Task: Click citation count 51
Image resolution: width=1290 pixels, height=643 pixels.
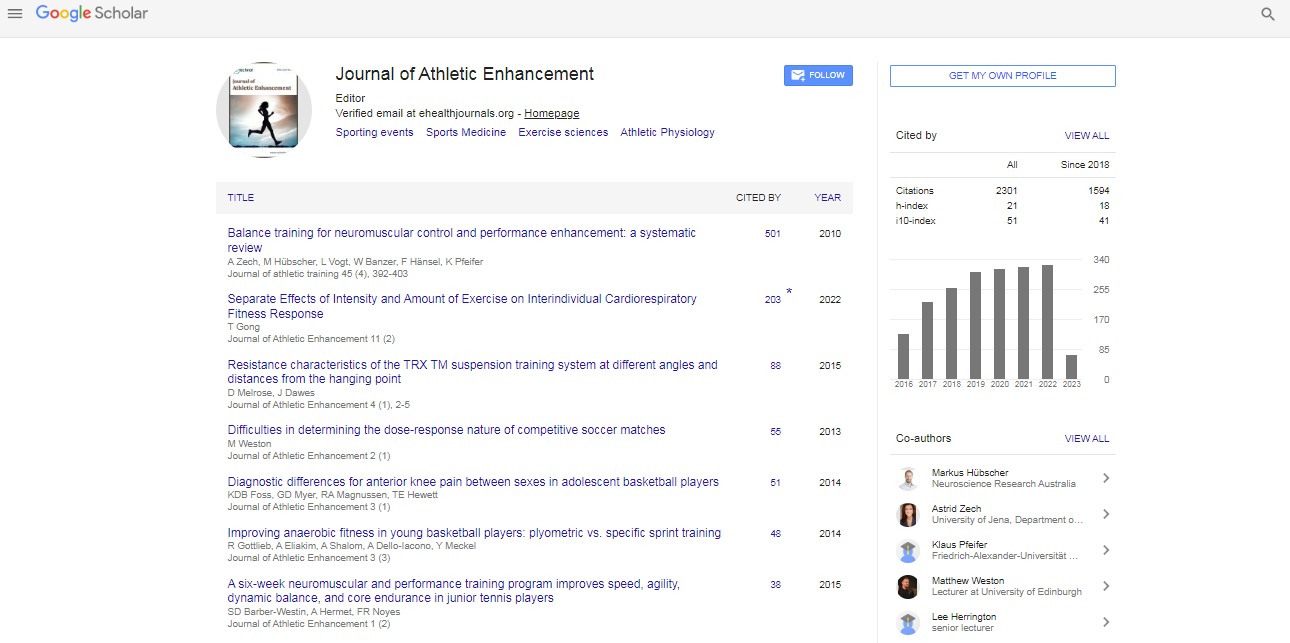Action: pyautogui.click(x=775, y=483)
